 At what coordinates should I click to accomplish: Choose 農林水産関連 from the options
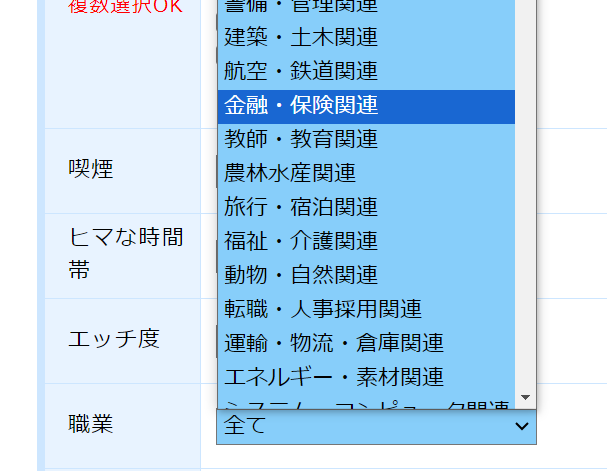click(290, 173)
